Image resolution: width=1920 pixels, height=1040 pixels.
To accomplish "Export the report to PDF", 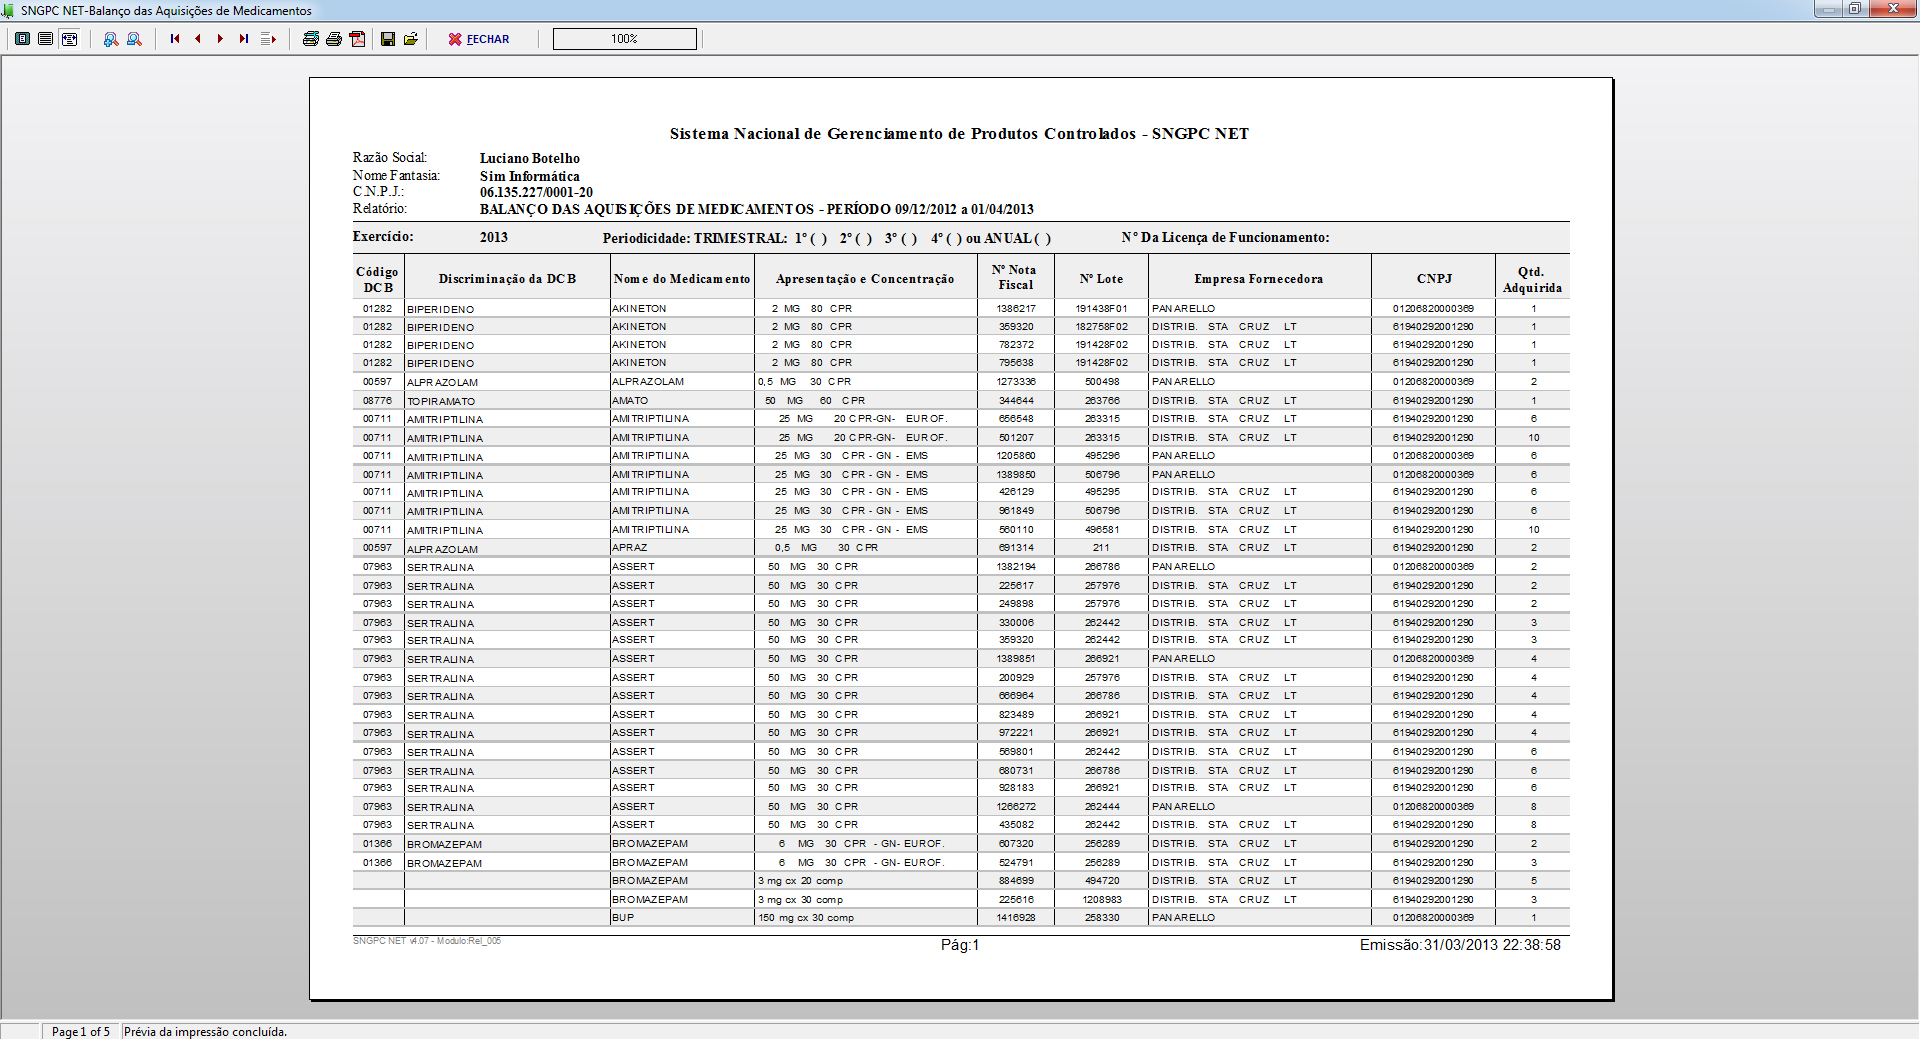I will coord(357,39).
